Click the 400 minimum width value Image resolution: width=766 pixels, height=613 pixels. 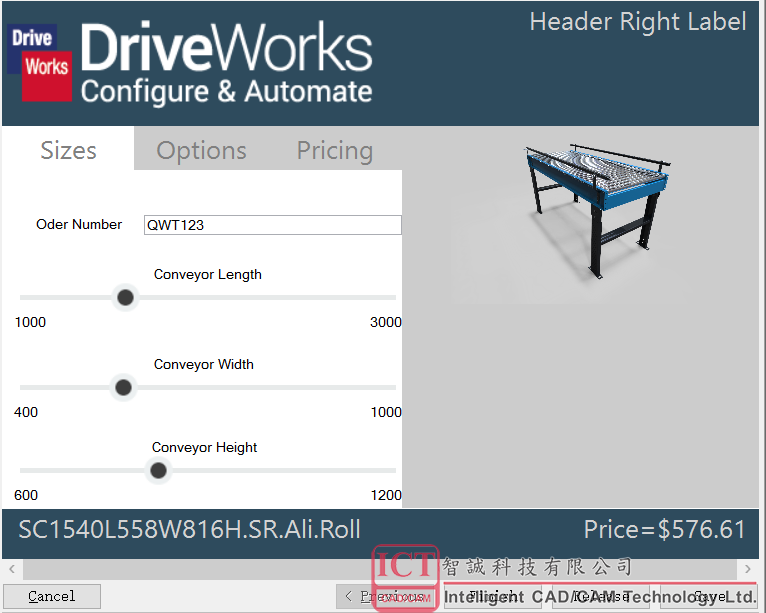(26, 412)
